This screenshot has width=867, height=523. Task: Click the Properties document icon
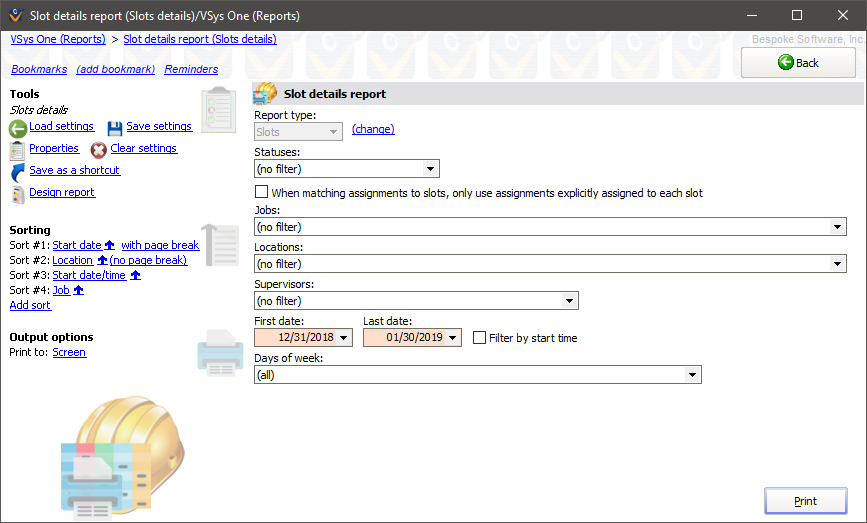pos(17,150)
